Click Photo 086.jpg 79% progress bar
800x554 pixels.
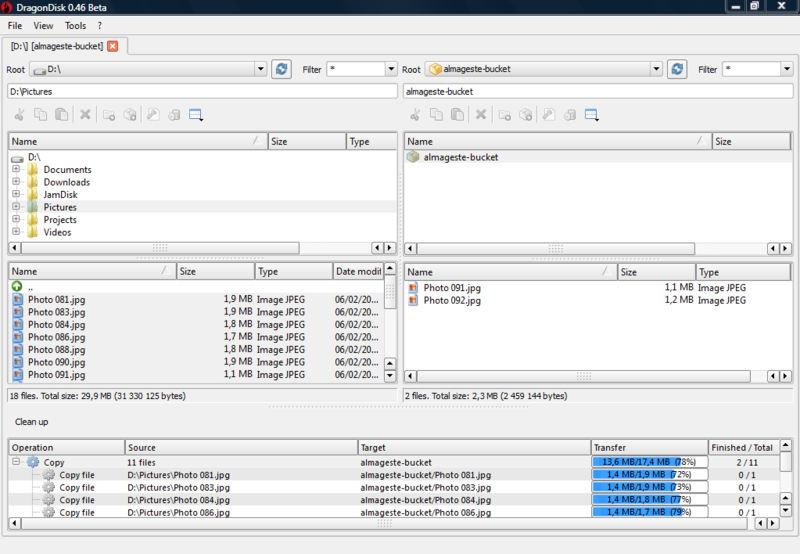pyautogui.click(x=649, y=512)
